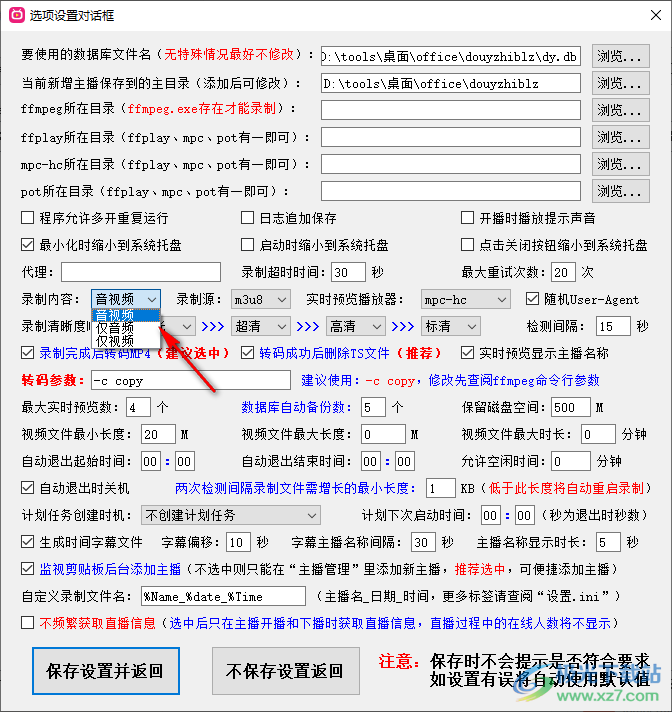Image resolution: width=672 pixels, height=712 pixels.
Task: Collapse the 录制内容 dropdown arrow
Action: 152,300
